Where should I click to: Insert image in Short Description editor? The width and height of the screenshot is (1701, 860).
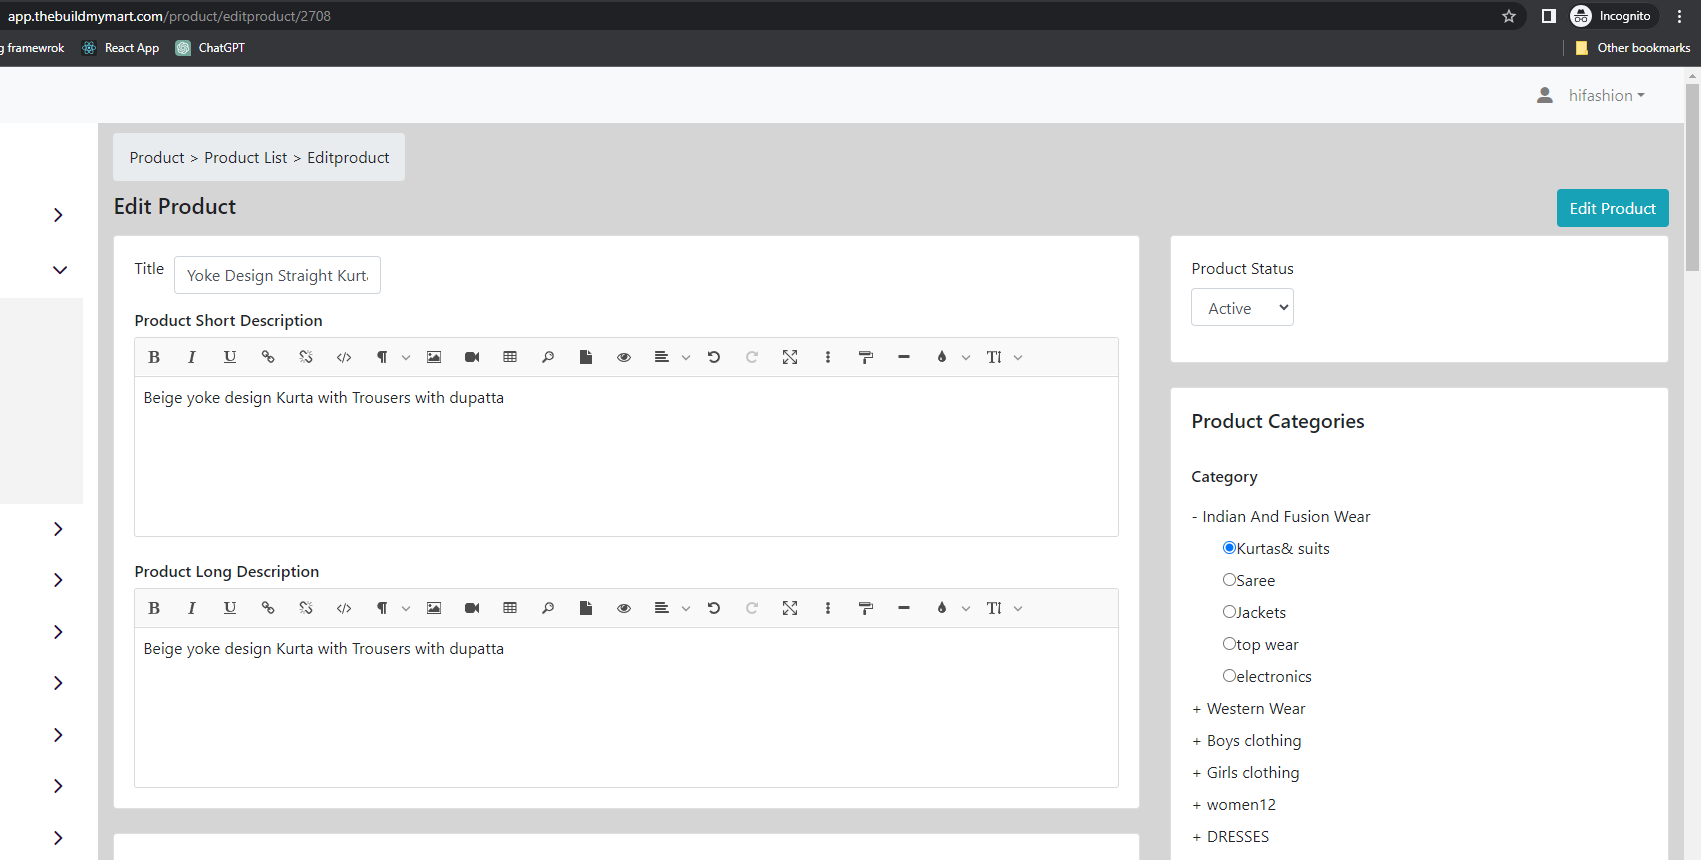pyautogui.click(x=434, y=357)
